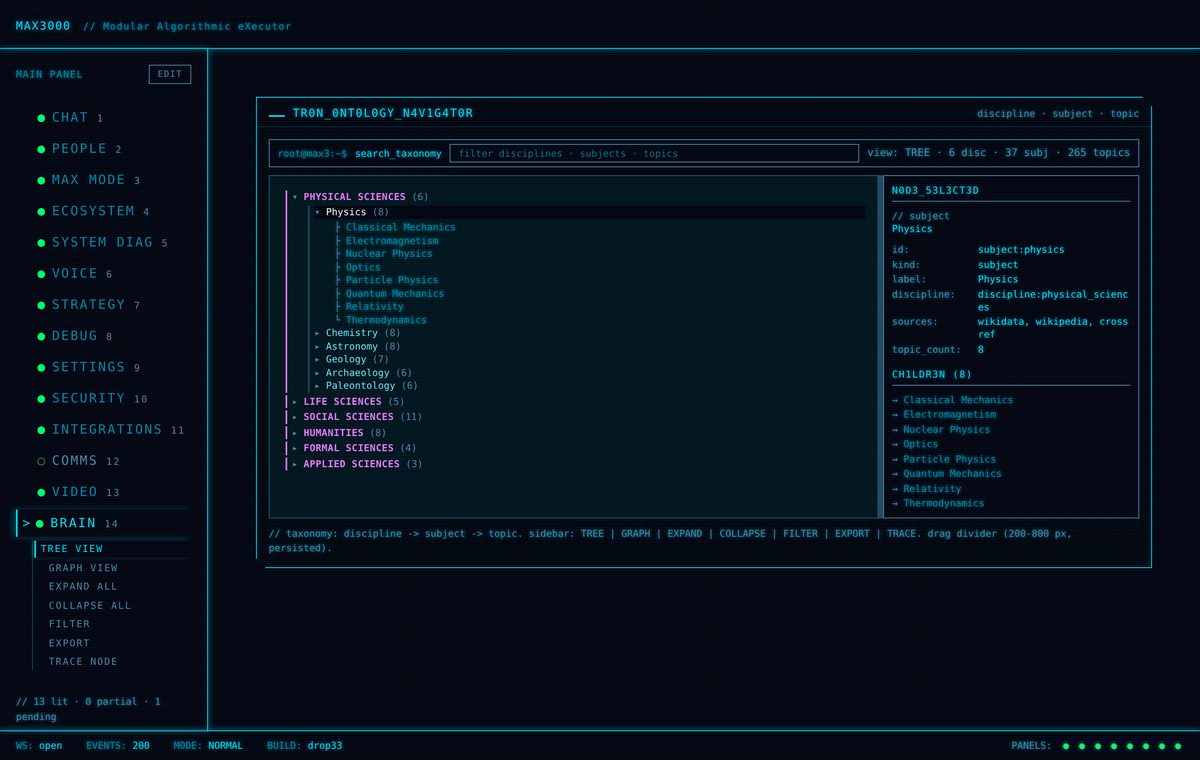The image size is (1200, 760).
Task: Click the MAX3000 title in header
Action: (43, 26)
